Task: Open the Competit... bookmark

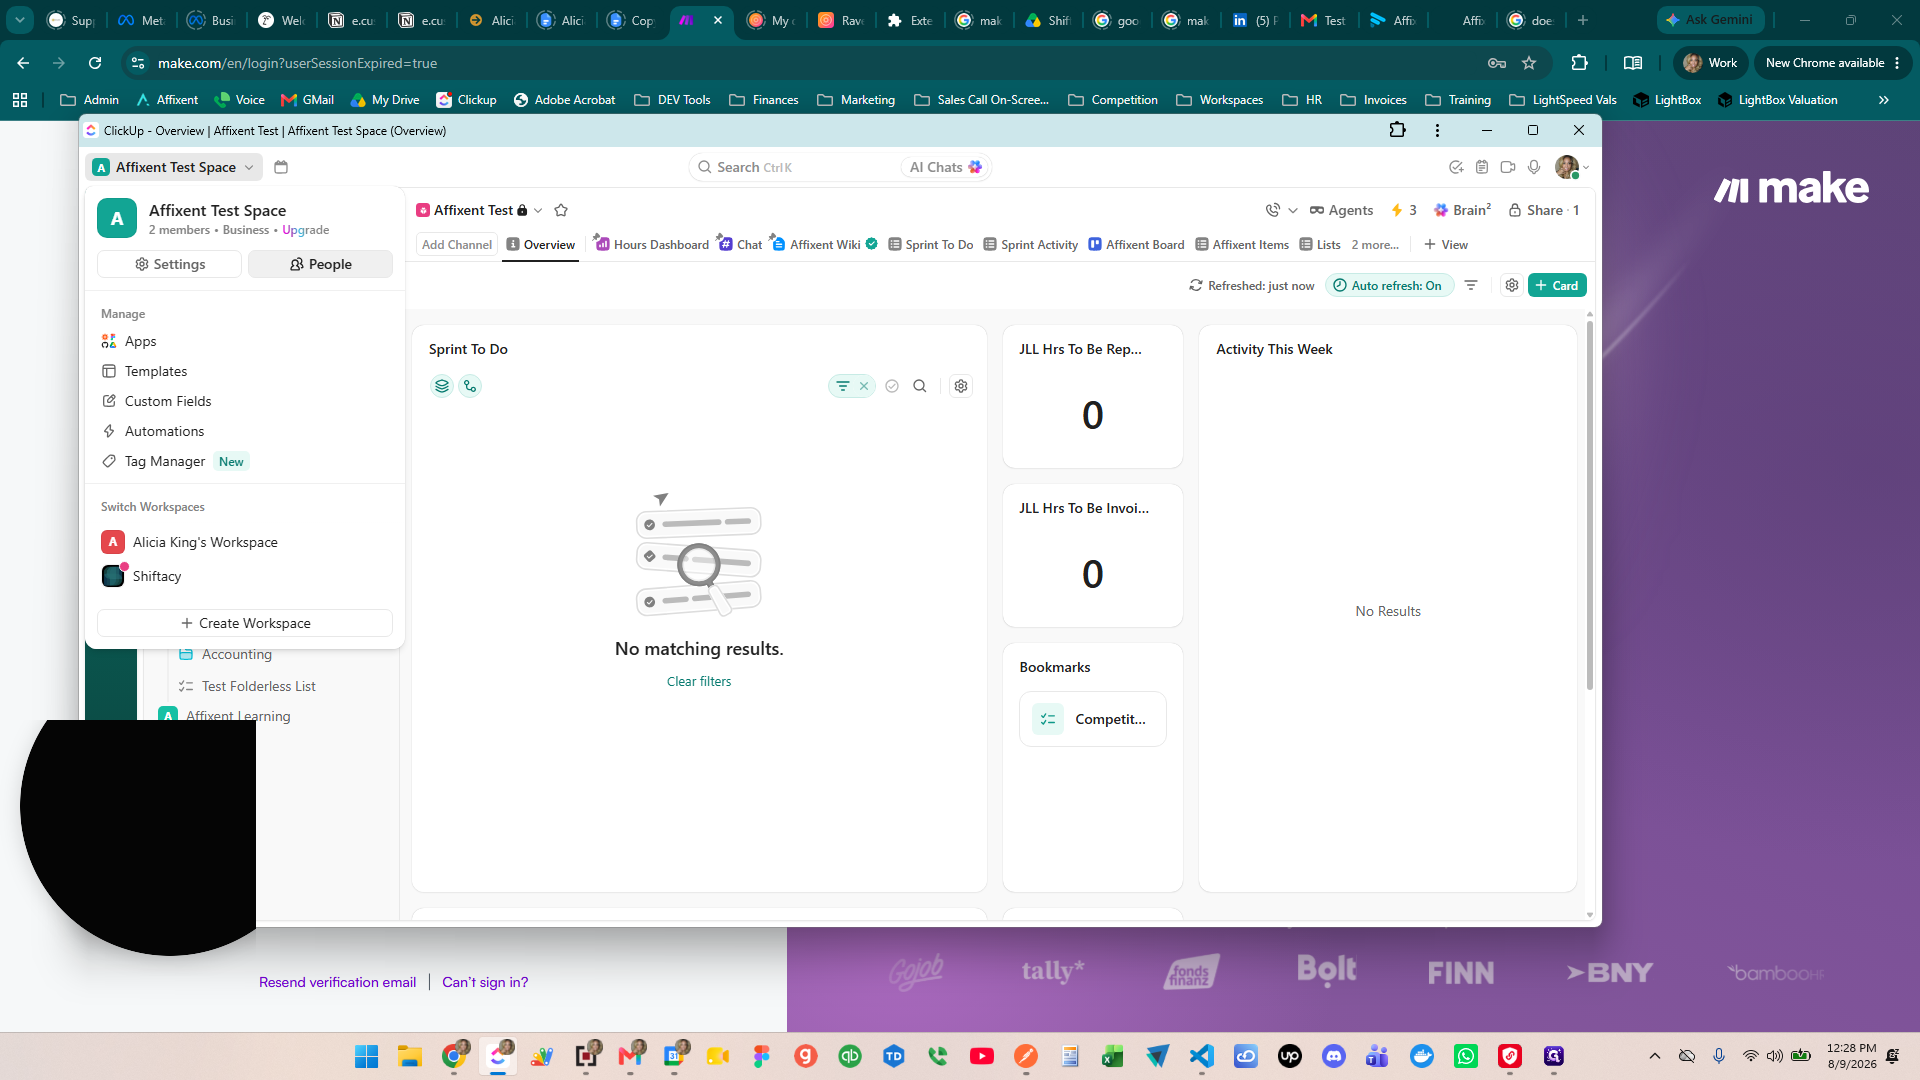Action: point(1093,719)
